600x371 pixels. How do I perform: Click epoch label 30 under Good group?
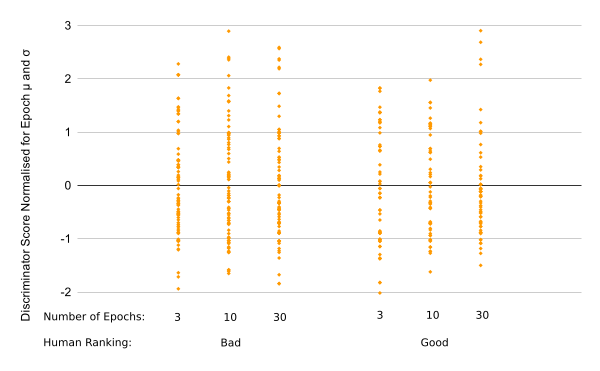point(482,315)
